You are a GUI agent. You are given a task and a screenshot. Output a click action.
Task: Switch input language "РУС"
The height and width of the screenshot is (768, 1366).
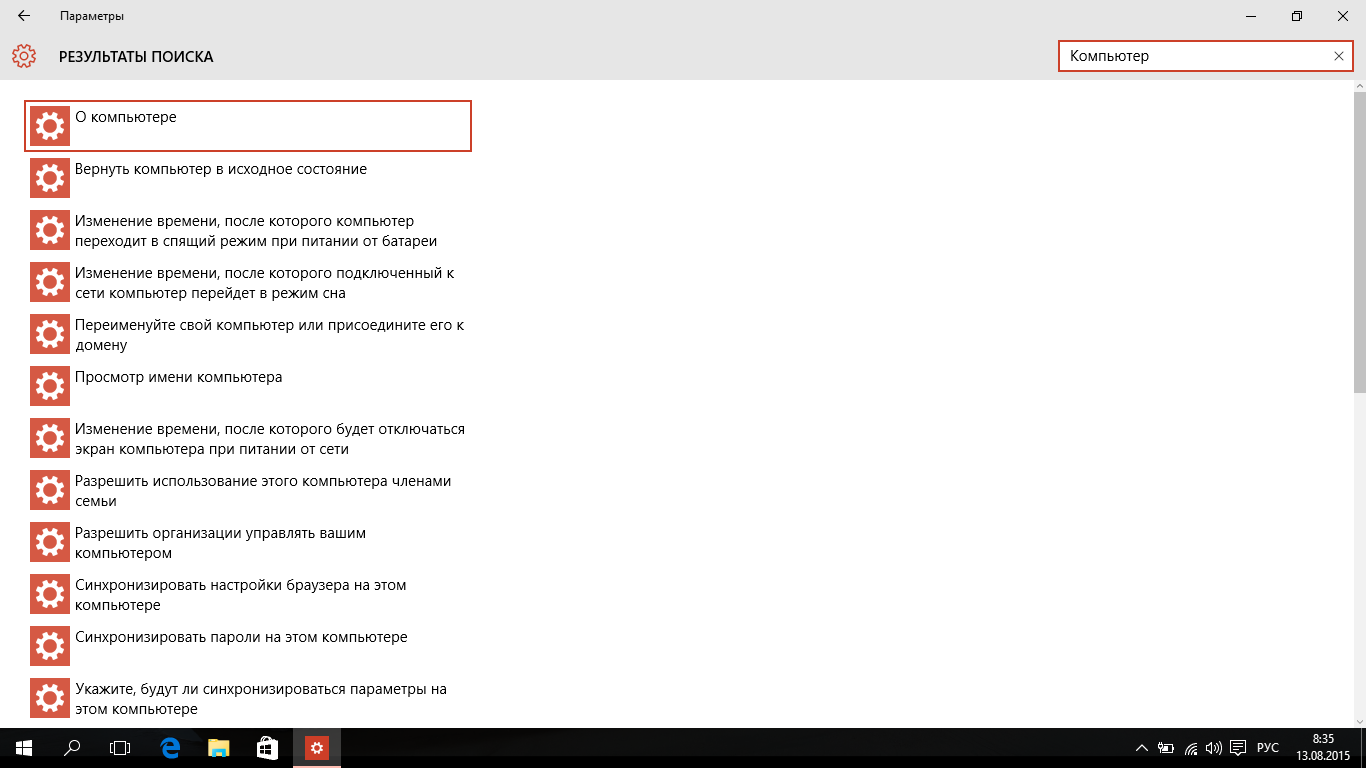point(1268,748)
